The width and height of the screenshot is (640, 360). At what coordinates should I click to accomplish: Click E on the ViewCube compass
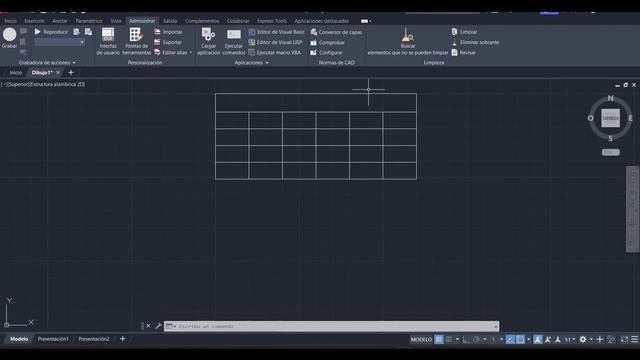coord(631,118)
